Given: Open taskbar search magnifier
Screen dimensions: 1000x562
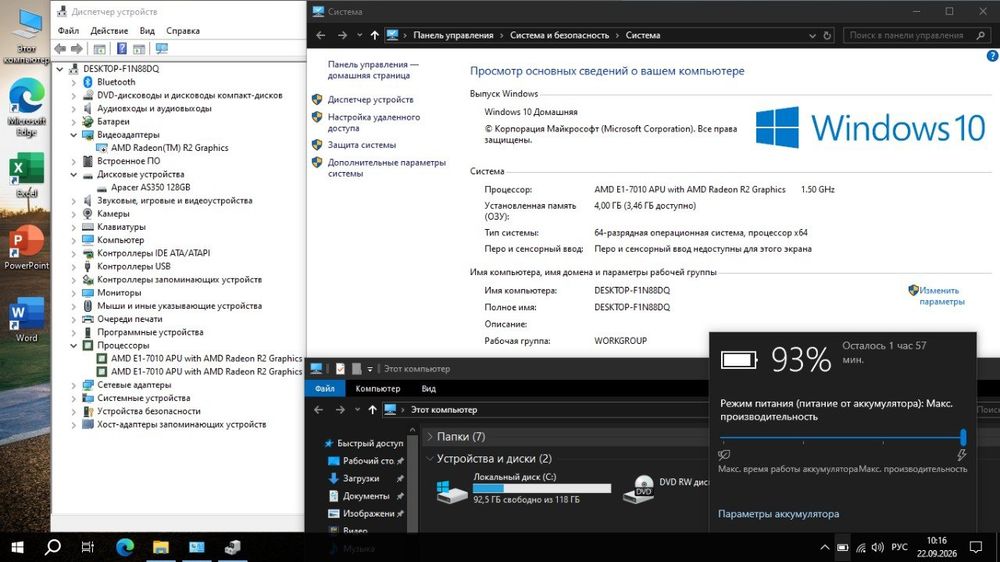Looking at the screenshot, I should click(53, 547).
